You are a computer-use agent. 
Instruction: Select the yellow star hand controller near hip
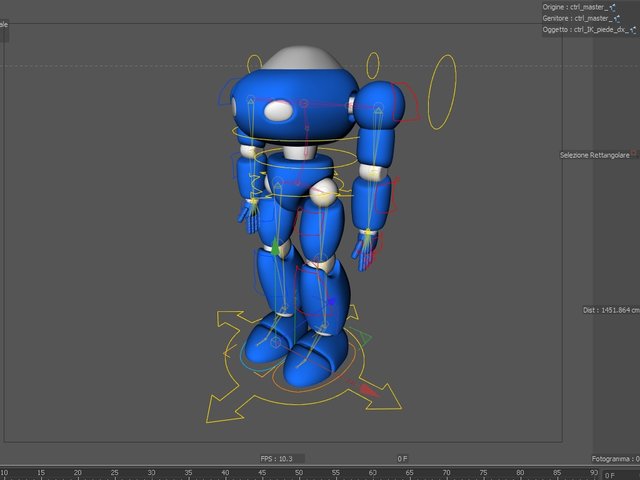pyautogui.click(x=253, y=201)
